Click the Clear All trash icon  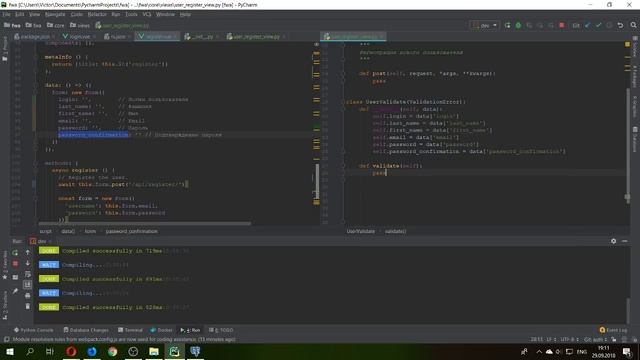pyautogui.click(x=28, y=306)
